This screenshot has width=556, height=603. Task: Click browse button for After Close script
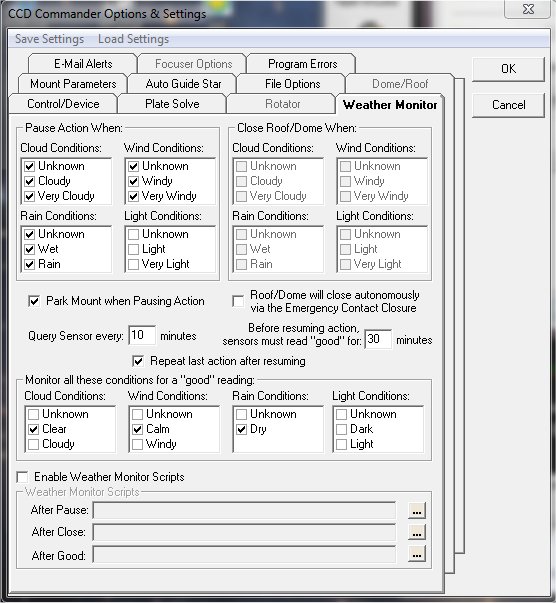click(417, 533)
